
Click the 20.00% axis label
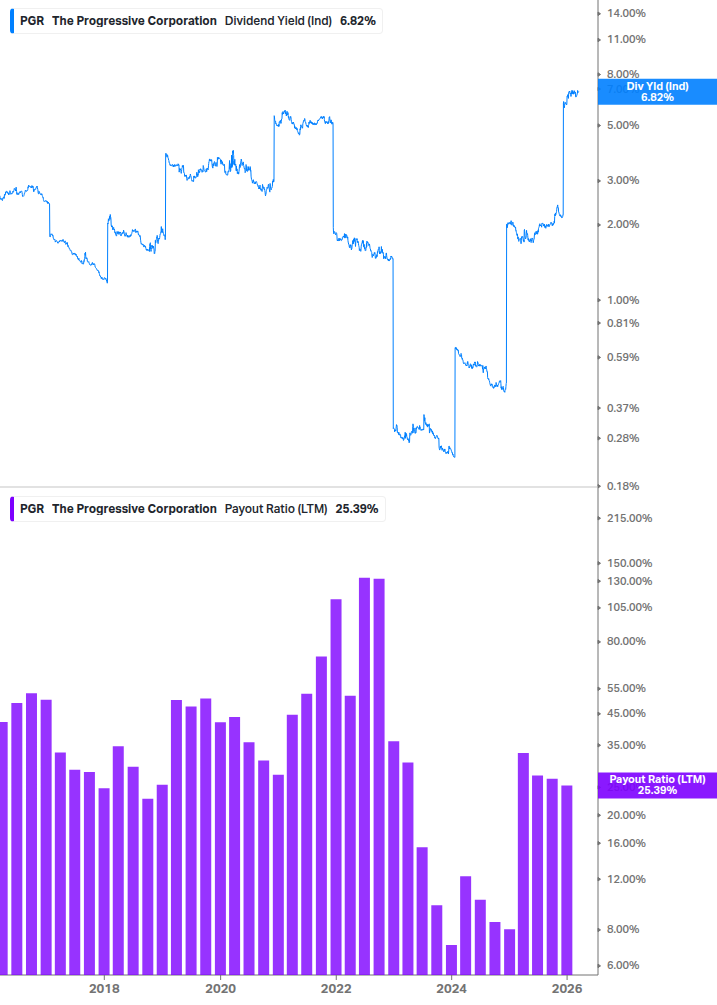point(626,815)
